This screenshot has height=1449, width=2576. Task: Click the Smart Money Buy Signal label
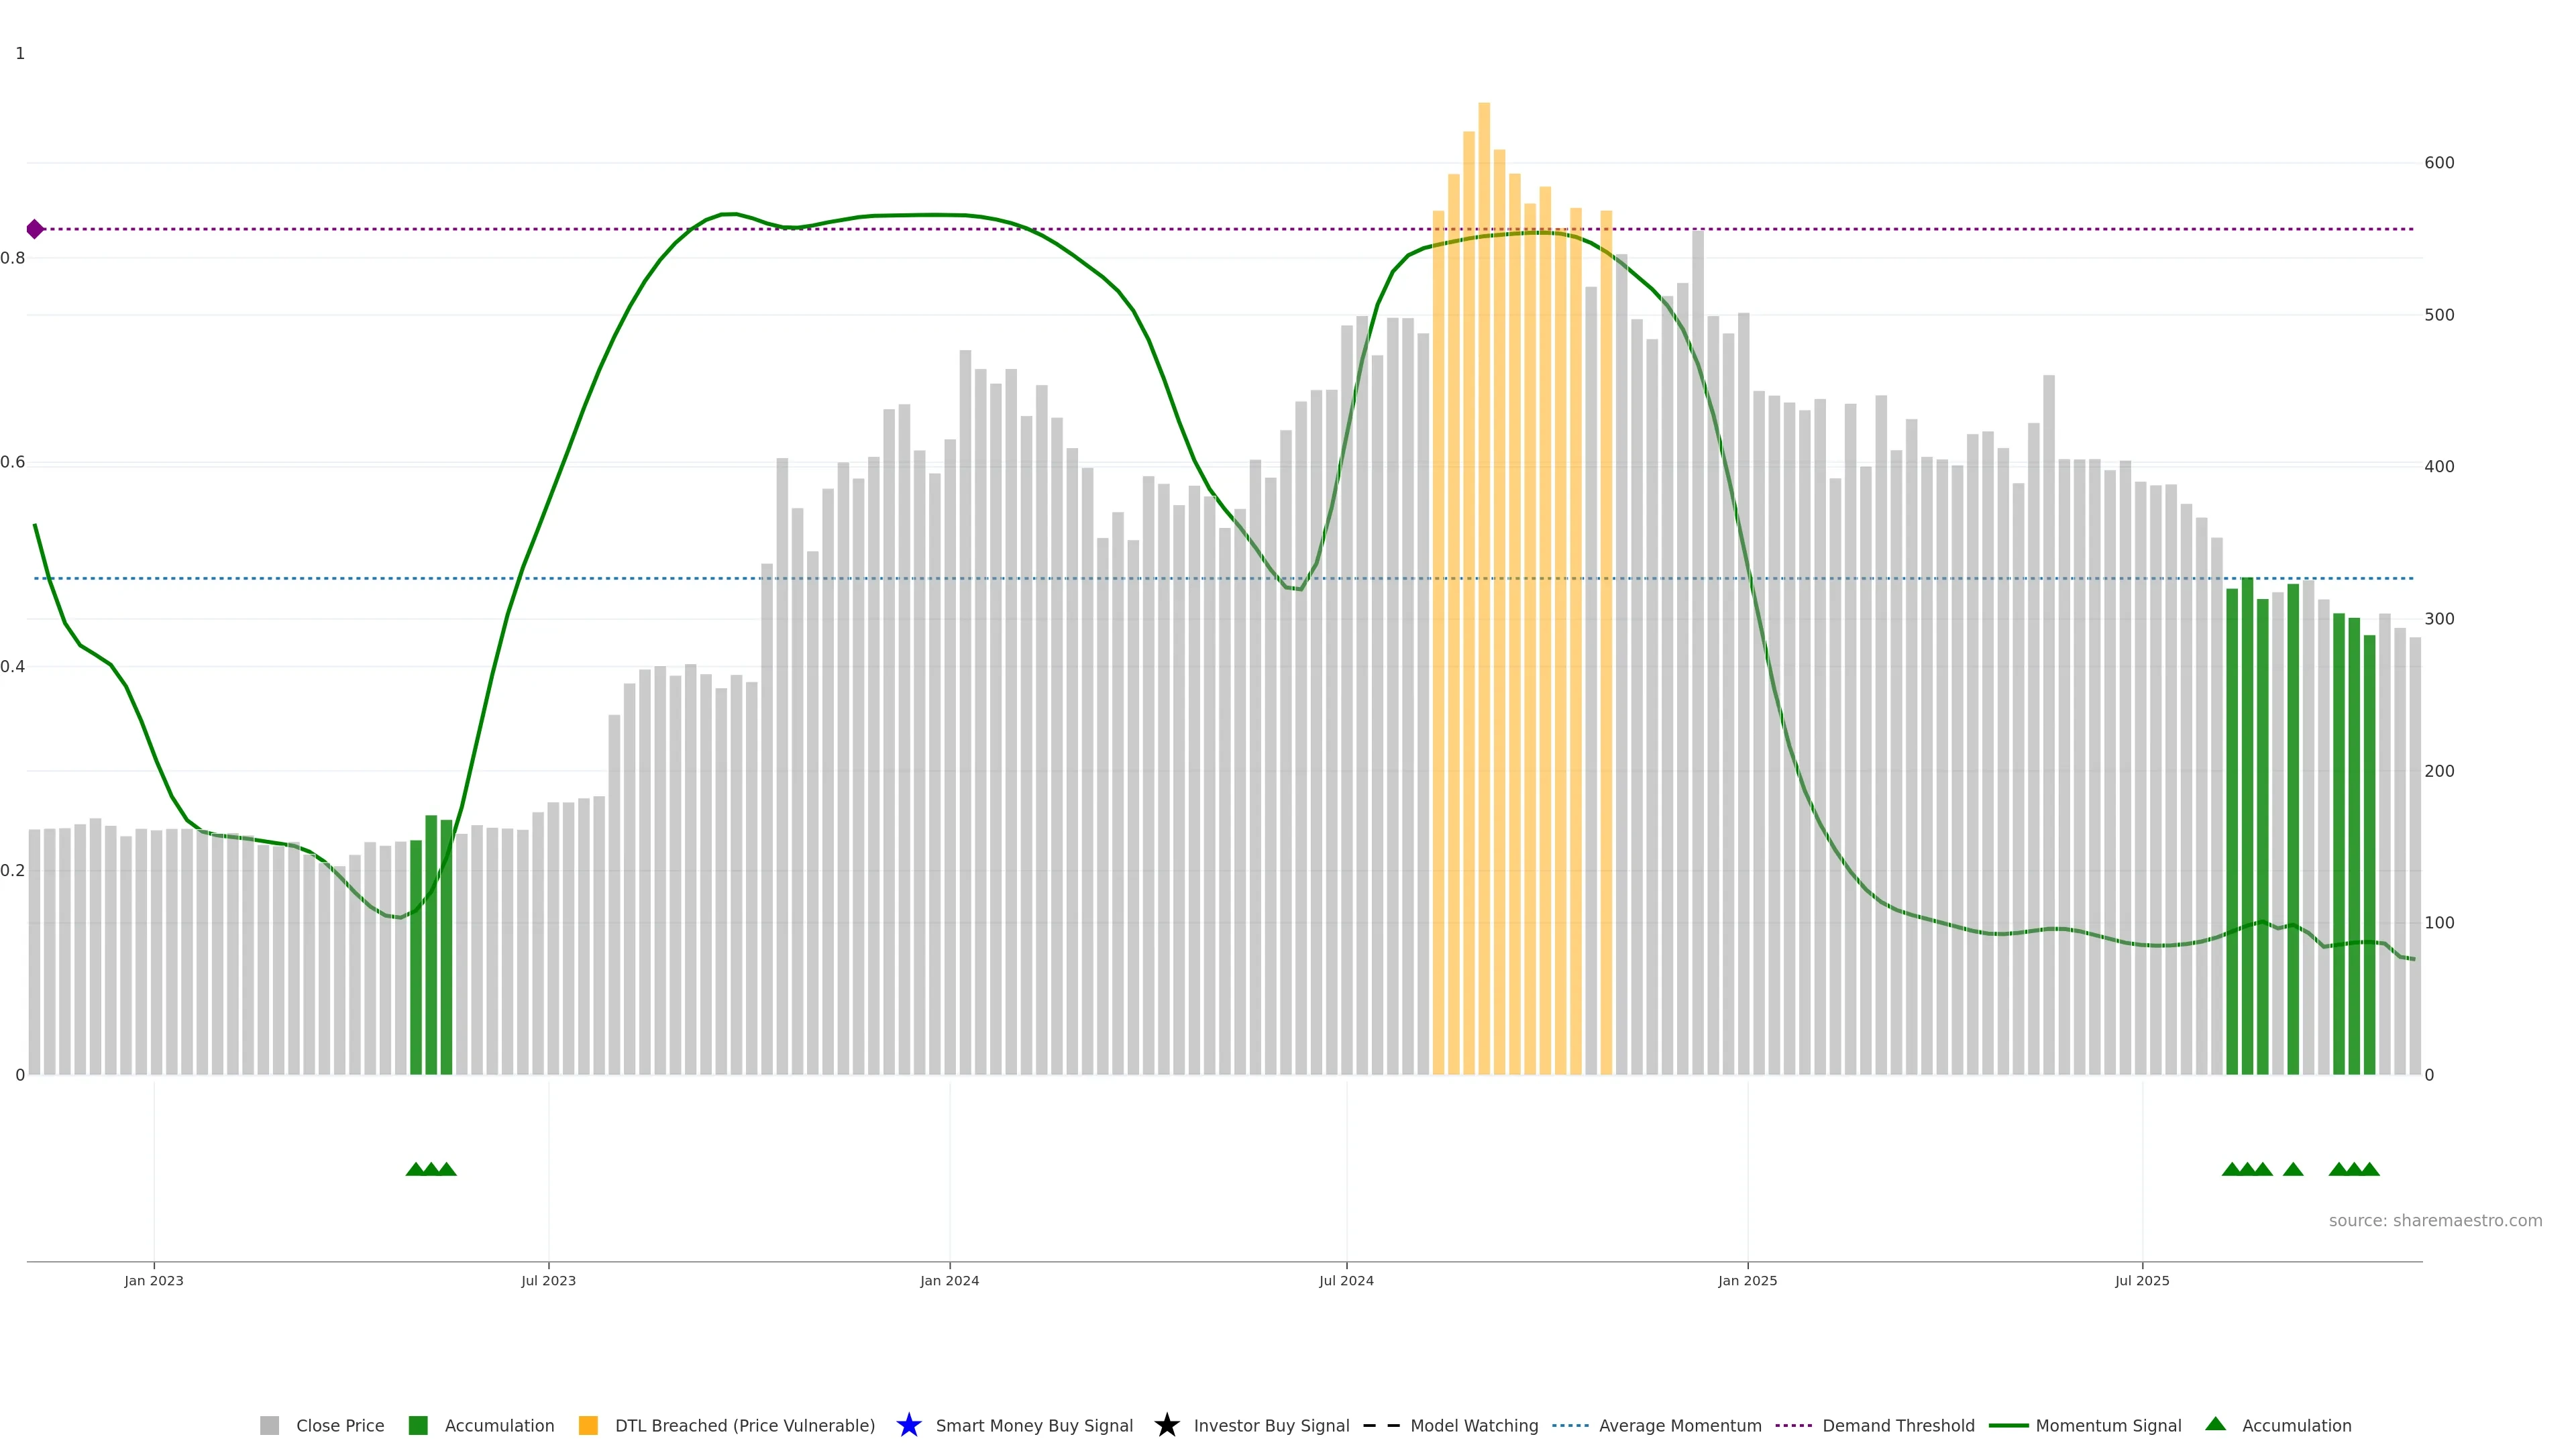pyautogui.click(x=1034, y=1425)
